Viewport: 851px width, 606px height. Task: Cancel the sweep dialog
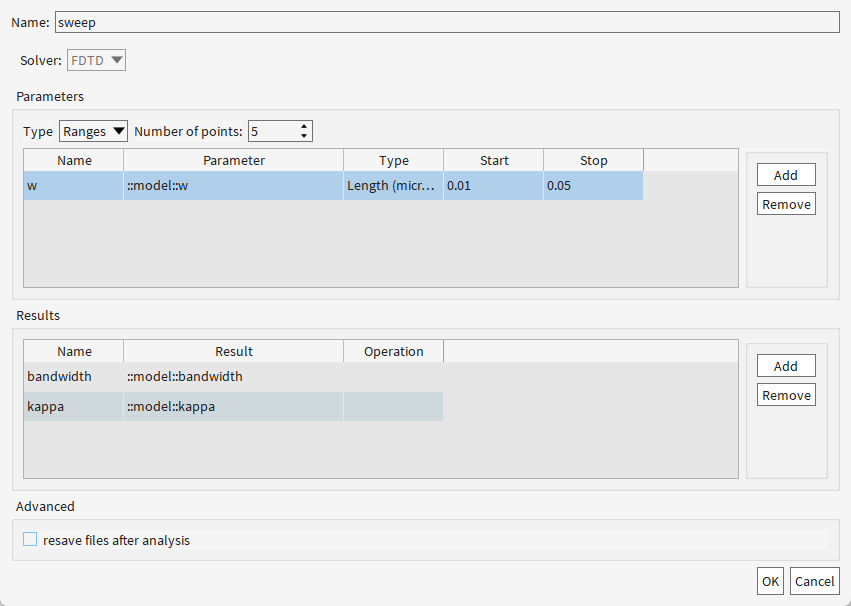click(815, 581)
